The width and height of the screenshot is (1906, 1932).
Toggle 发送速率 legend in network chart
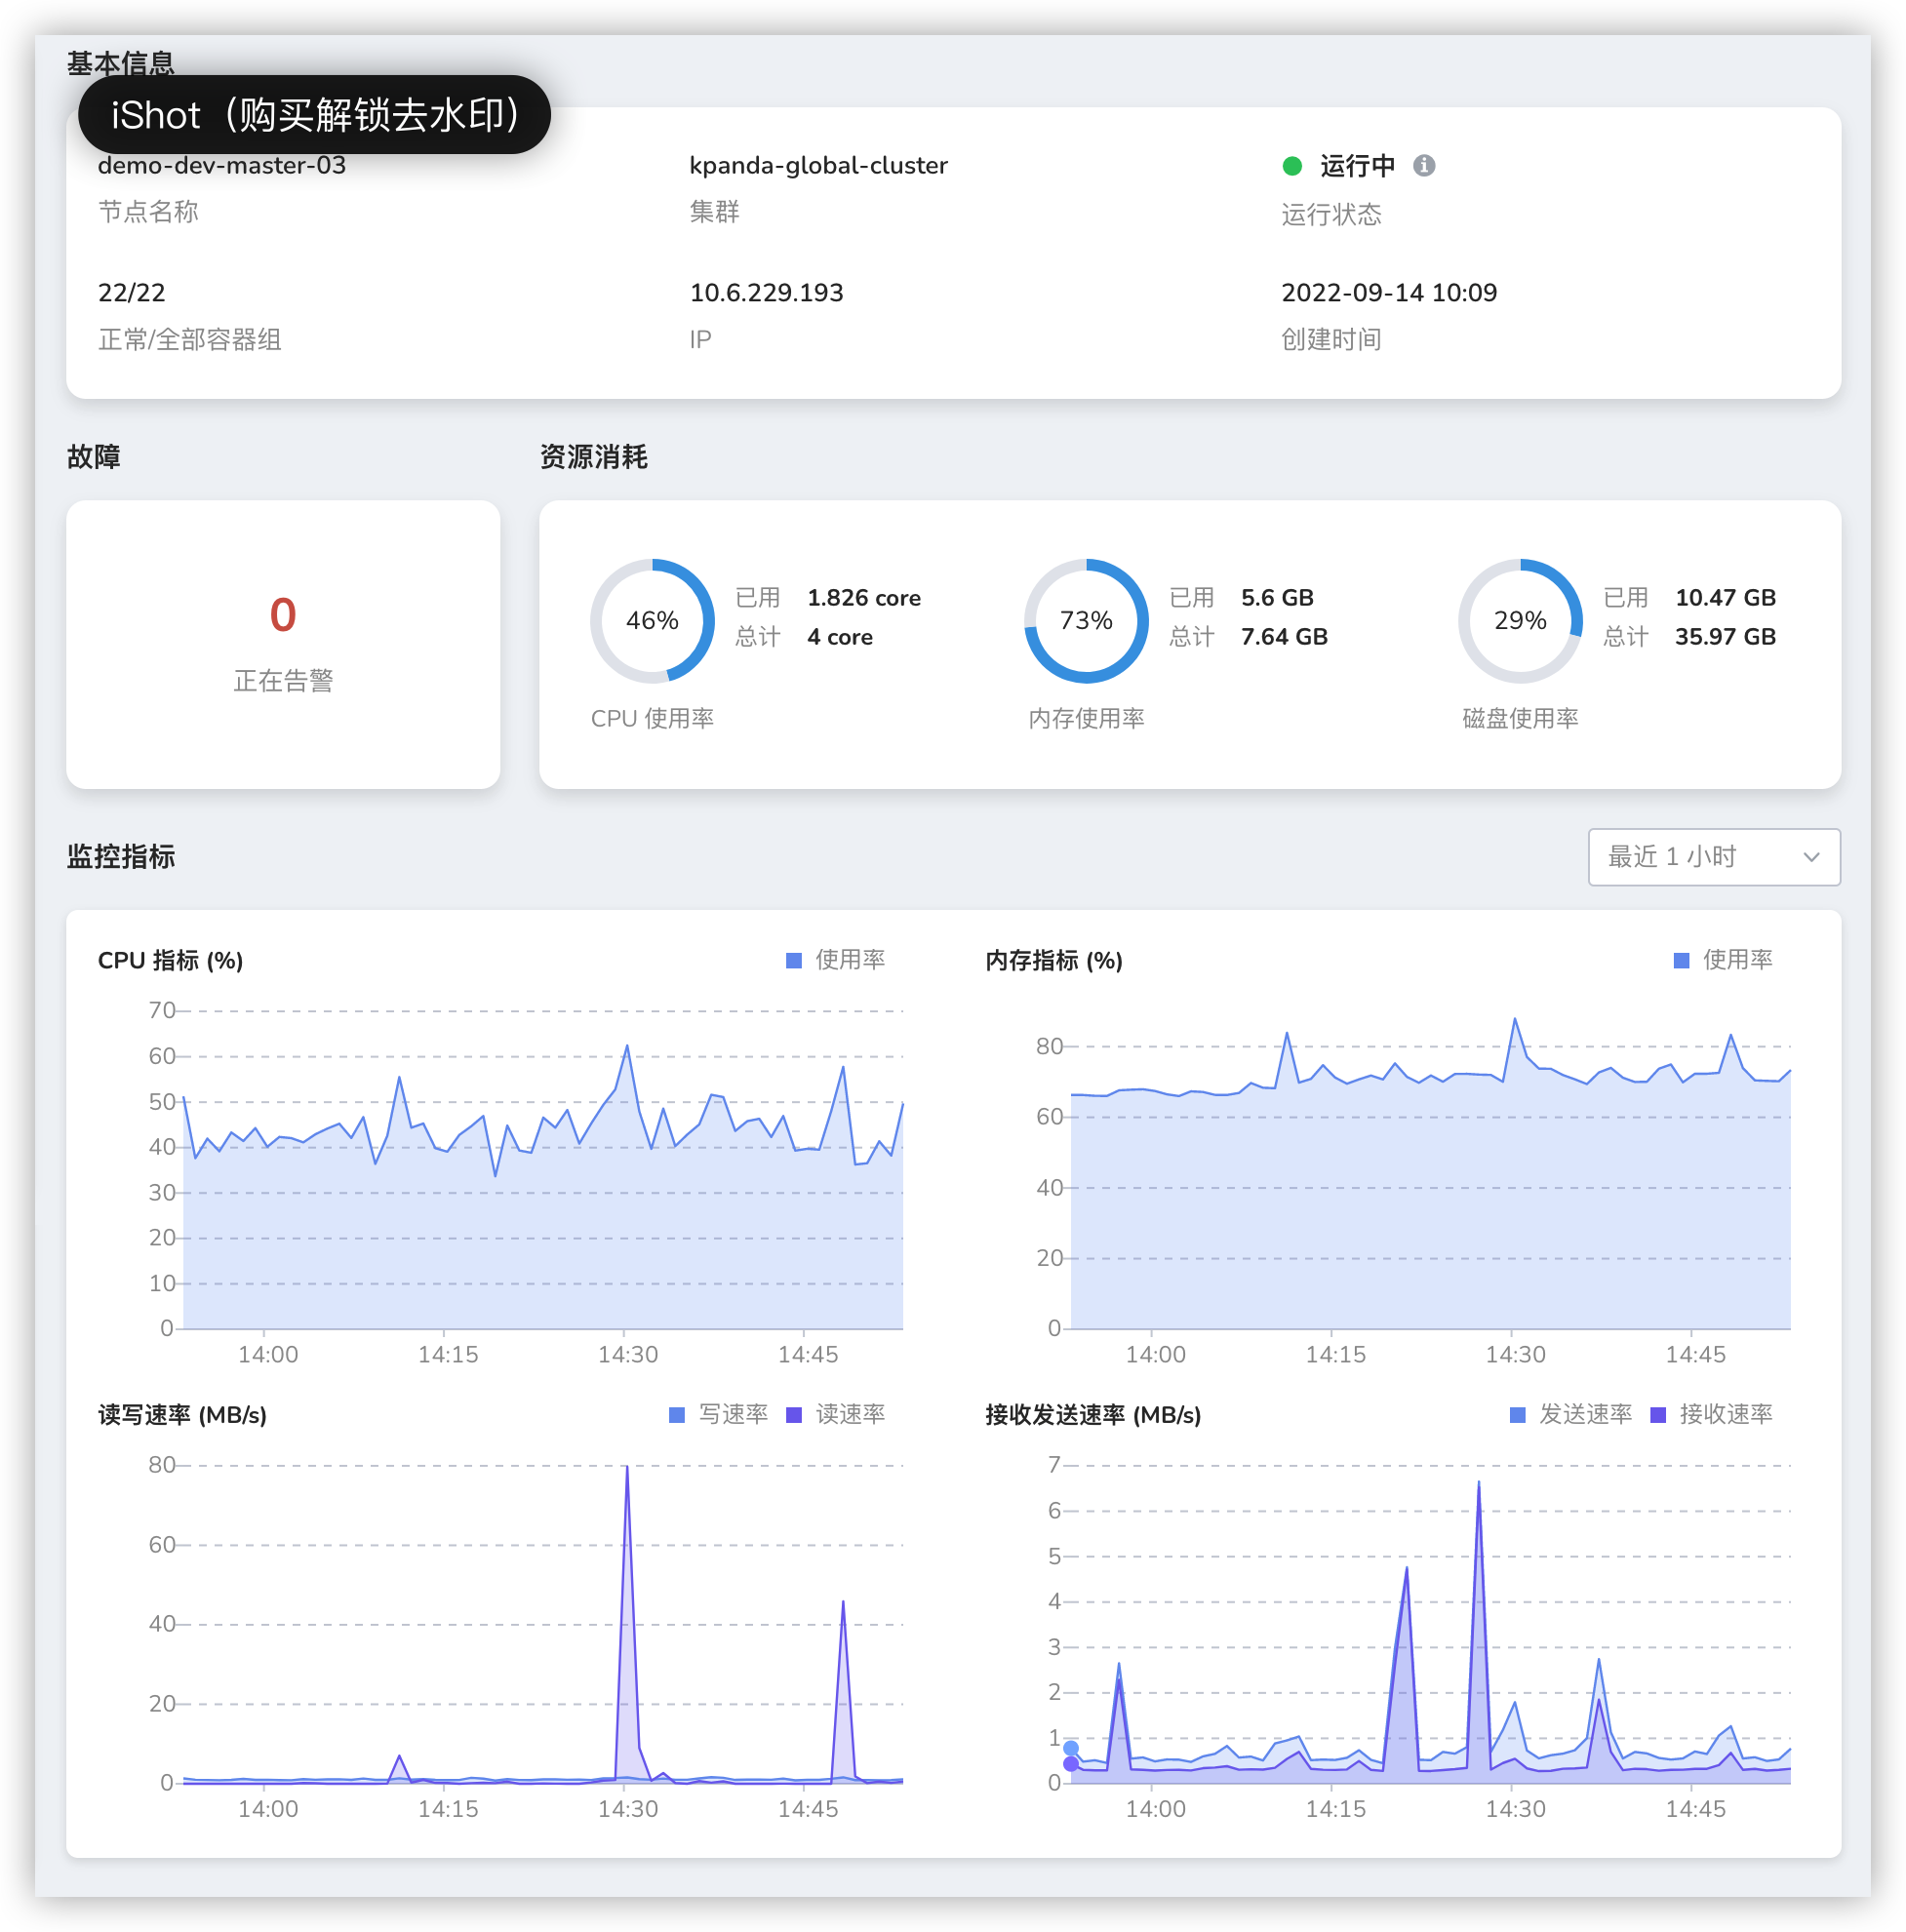(x=1571, y=1414)
